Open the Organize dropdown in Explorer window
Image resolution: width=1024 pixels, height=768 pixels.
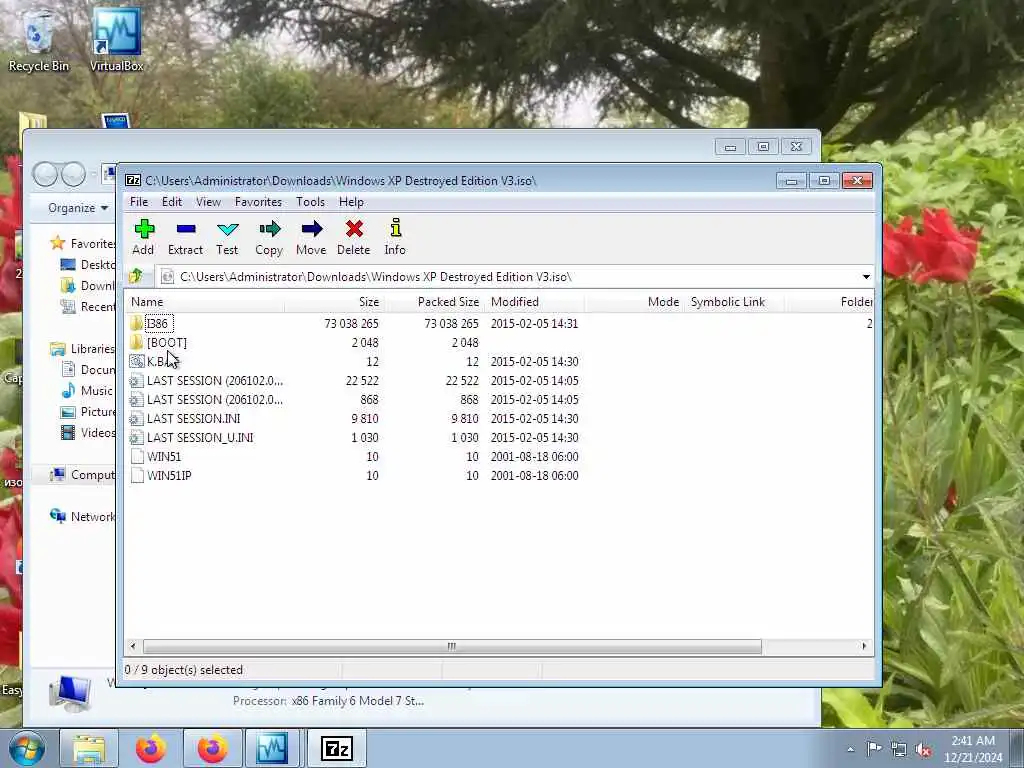tap(78, 208)
